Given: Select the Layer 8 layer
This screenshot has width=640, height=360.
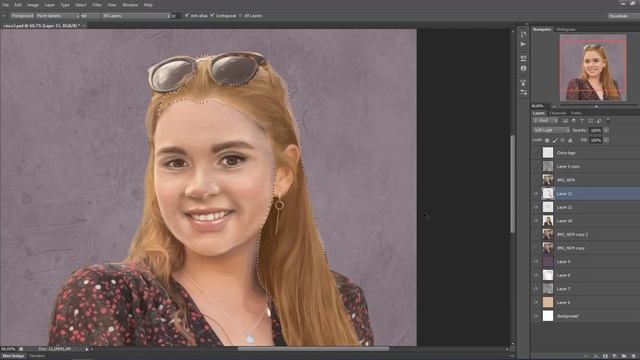Looking at the screenshot, I should [586, 275].
